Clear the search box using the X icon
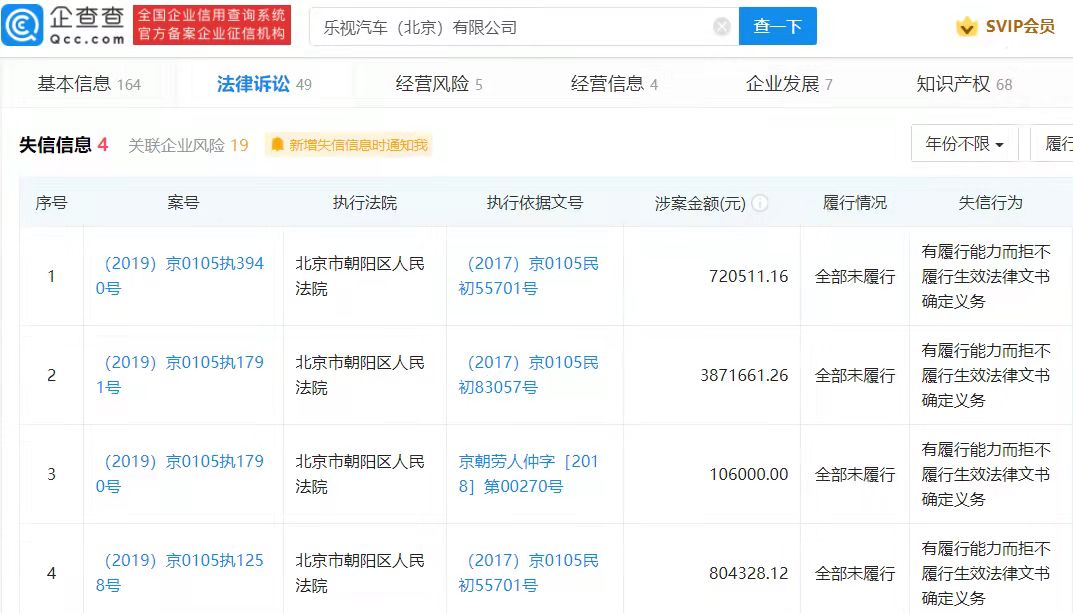1073x613 pixels. point(721,27)
